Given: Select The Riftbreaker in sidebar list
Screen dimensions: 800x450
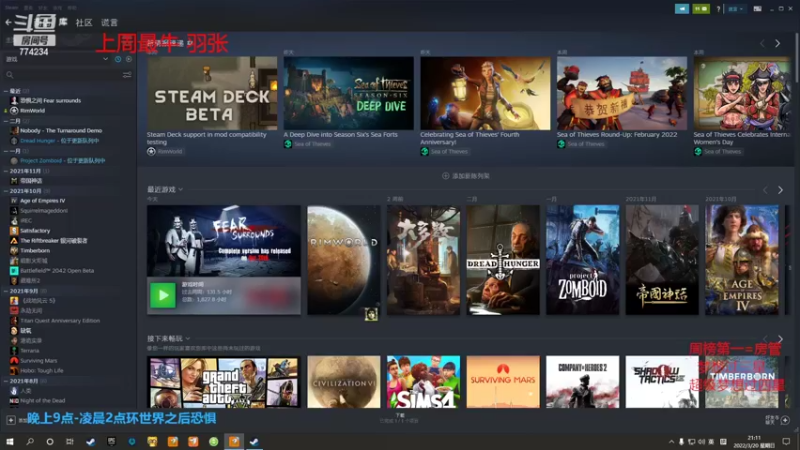Looking at the screenshot, I should 54,241.
